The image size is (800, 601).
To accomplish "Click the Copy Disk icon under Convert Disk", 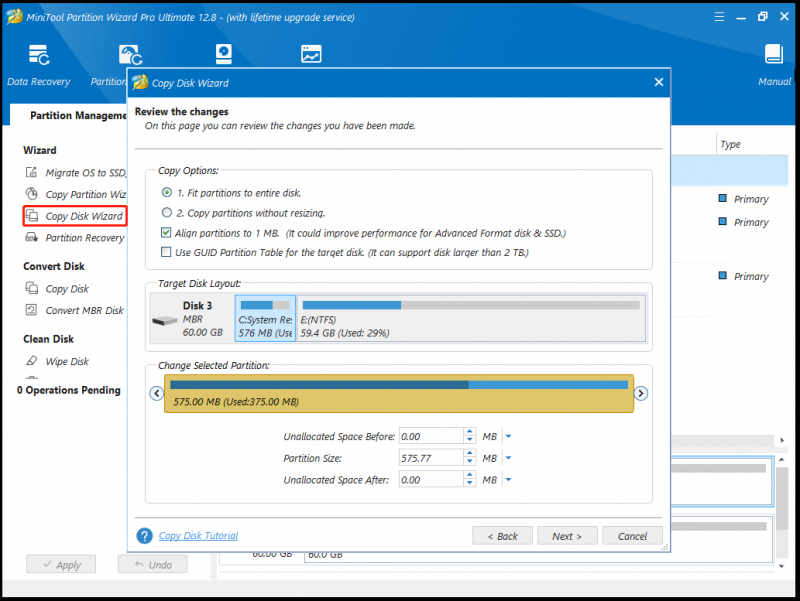I will pyautogui.click(x=32, y=288).
